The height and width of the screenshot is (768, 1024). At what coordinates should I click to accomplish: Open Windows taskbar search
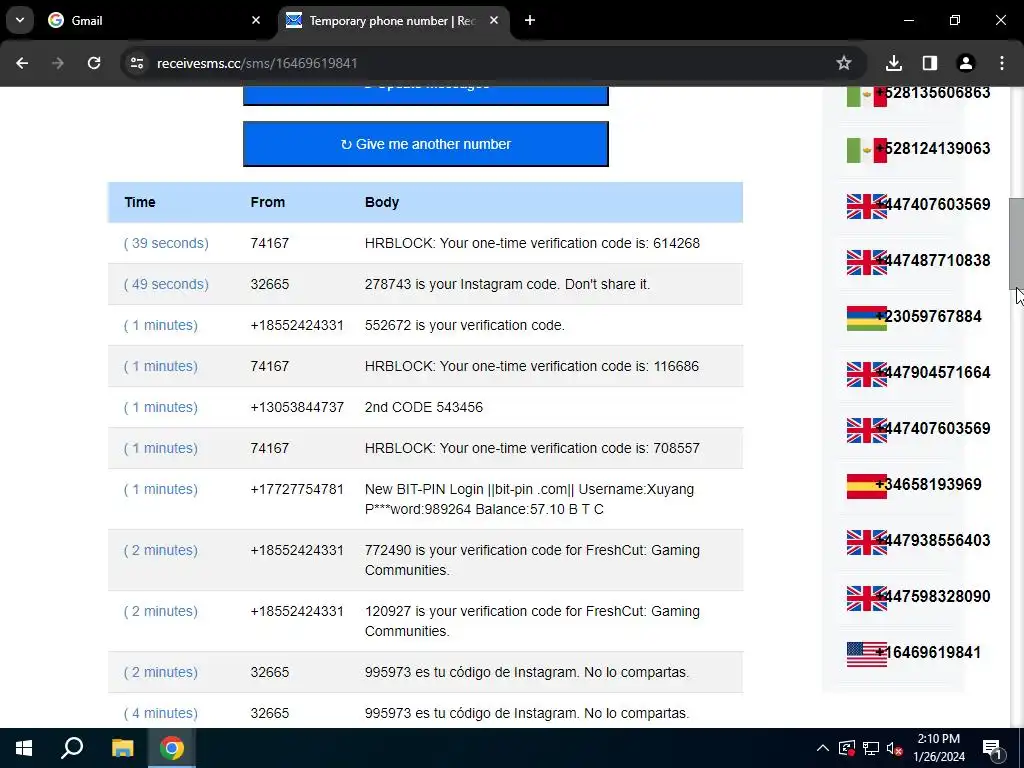pyautogui.click(x=72, y=748)
